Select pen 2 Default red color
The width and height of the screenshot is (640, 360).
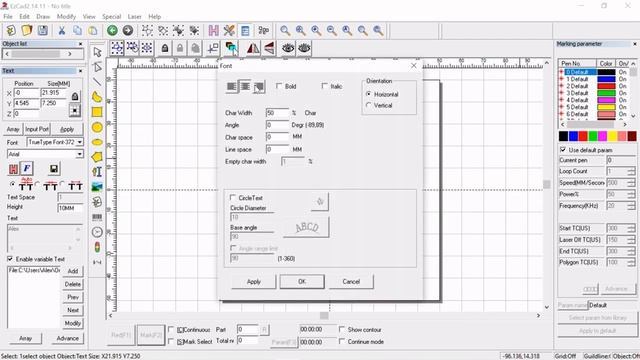(x=606, y=86)
